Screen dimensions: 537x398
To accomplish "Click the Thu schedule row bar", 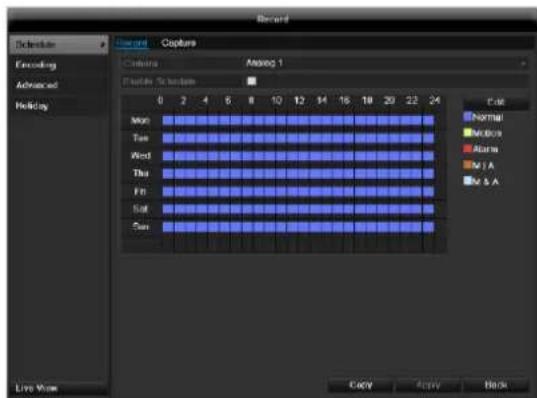I will tap(298, 173).
